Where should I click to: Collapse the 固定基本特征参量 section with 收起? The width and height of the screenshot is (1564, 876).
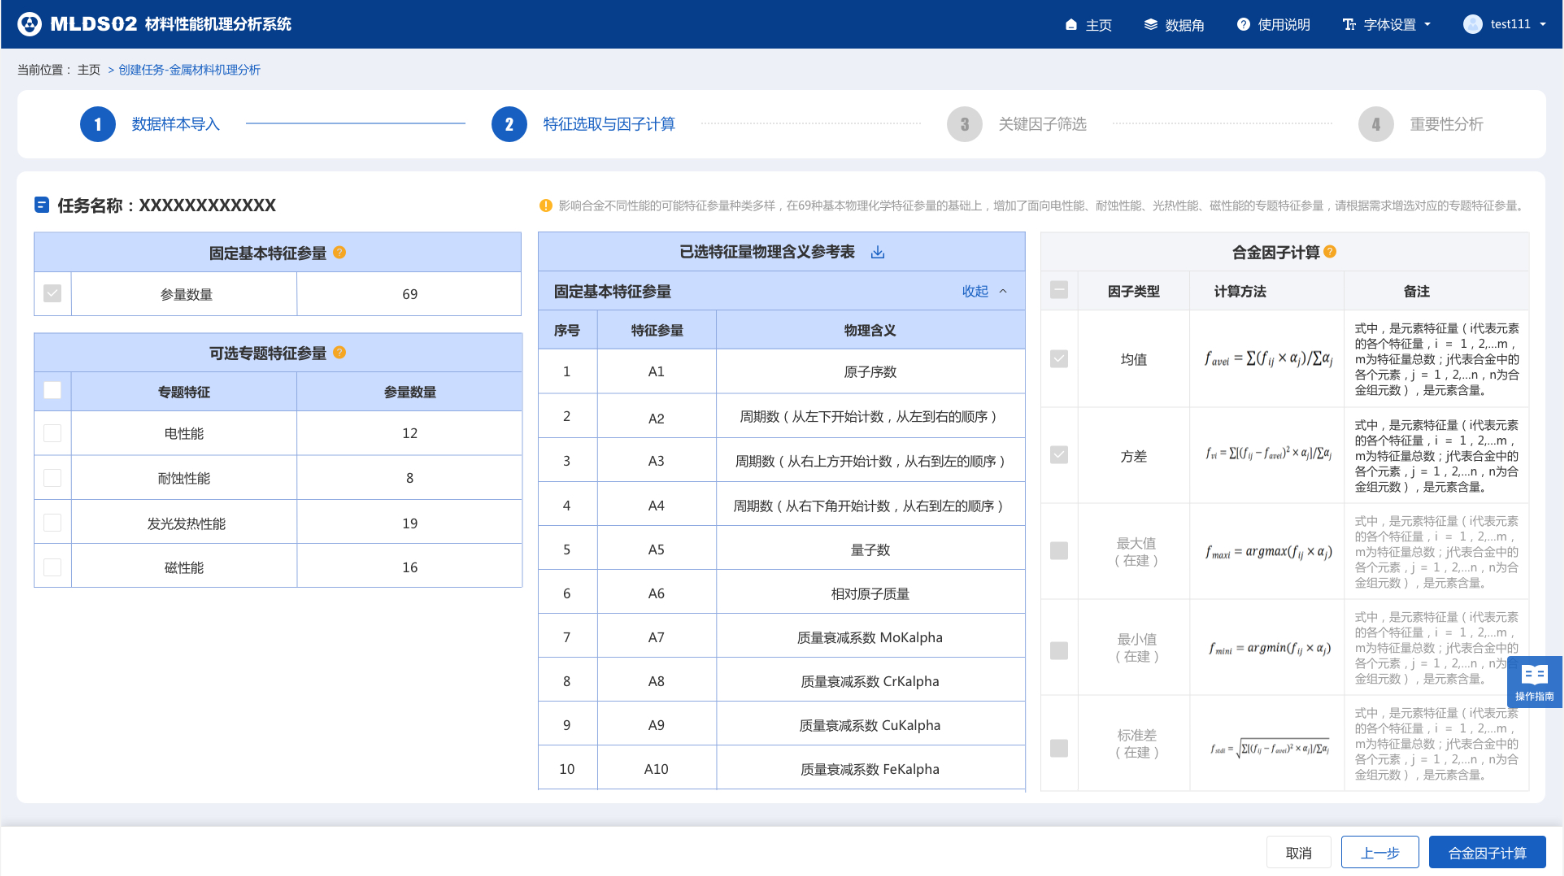pos(984,291)
